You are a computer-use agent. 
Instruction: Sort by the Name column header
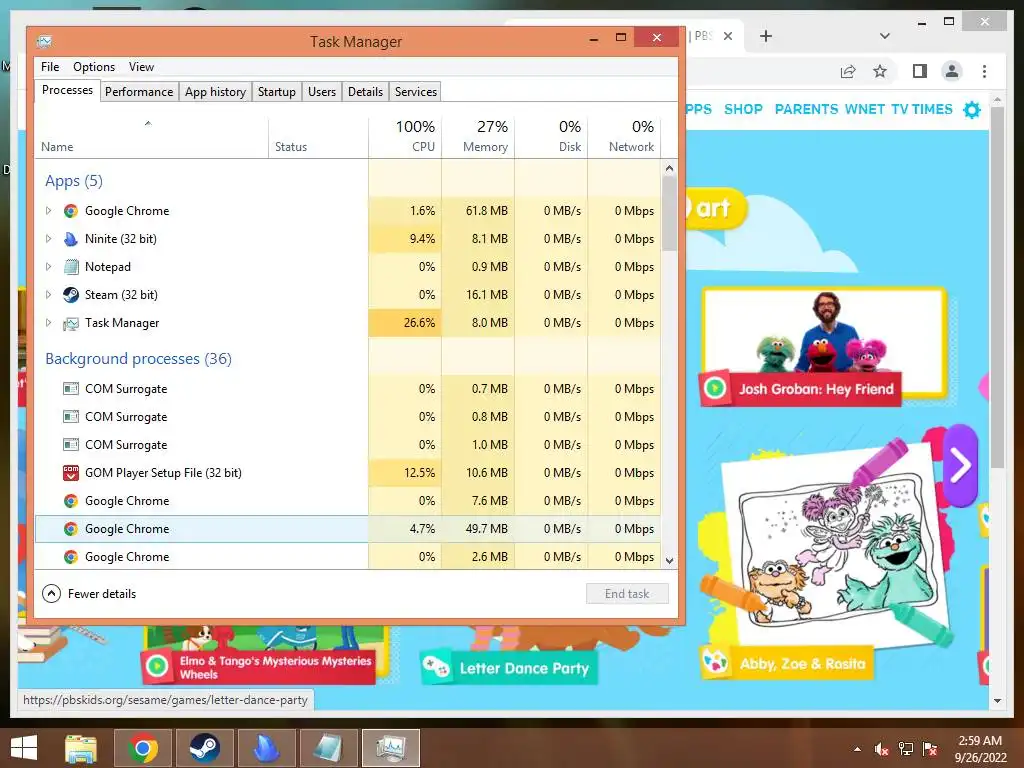[x=151, y=136]
